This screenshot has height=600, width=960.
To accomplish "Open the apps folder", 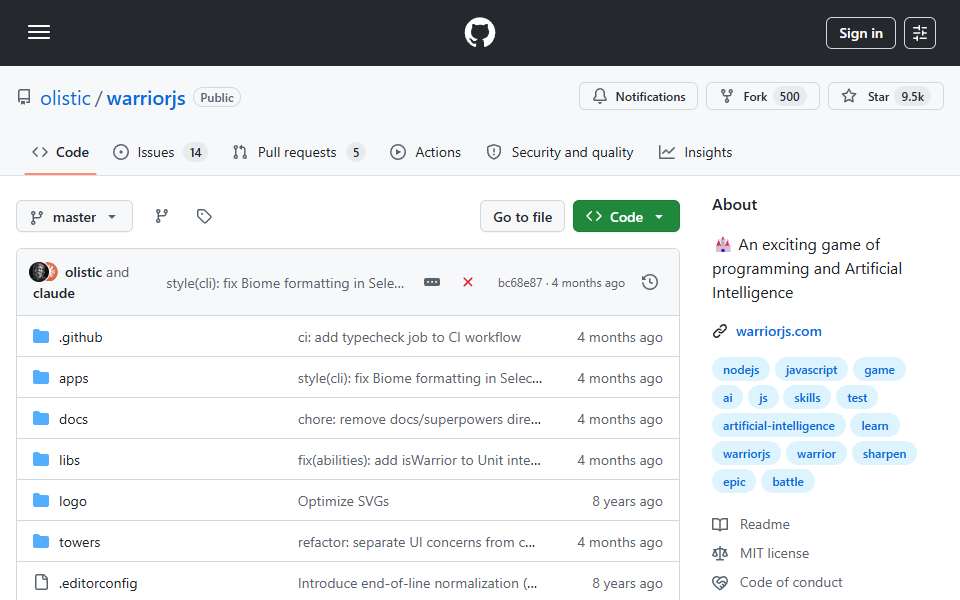I will click(x=73, y=378).
